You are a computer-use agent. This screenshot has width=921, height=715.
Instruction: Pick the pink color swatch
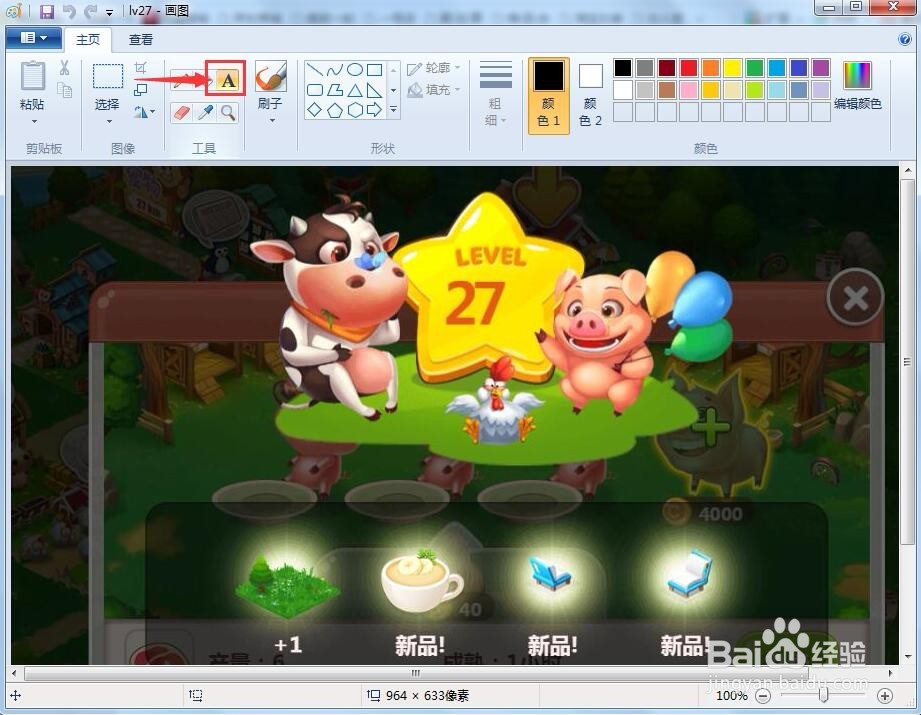pyautogui.click(x=688, y=90)
